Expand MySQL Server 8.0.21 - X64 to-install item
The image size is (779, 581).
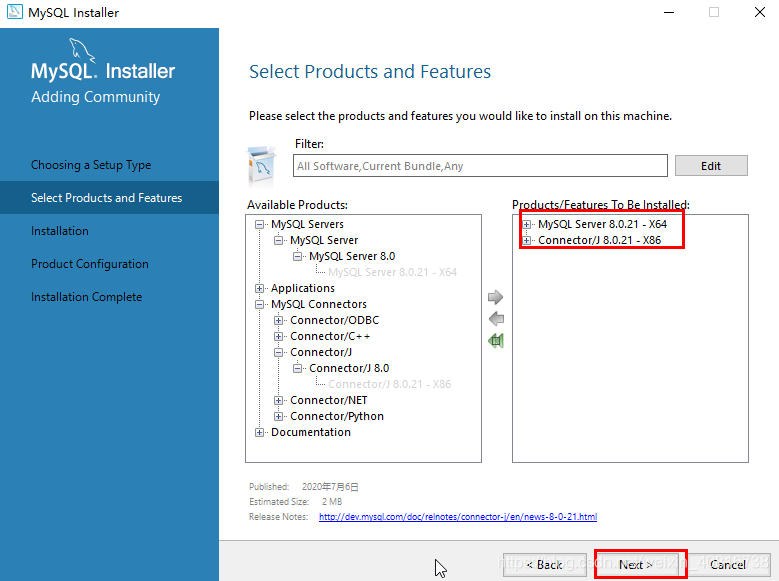click(527, 225)
